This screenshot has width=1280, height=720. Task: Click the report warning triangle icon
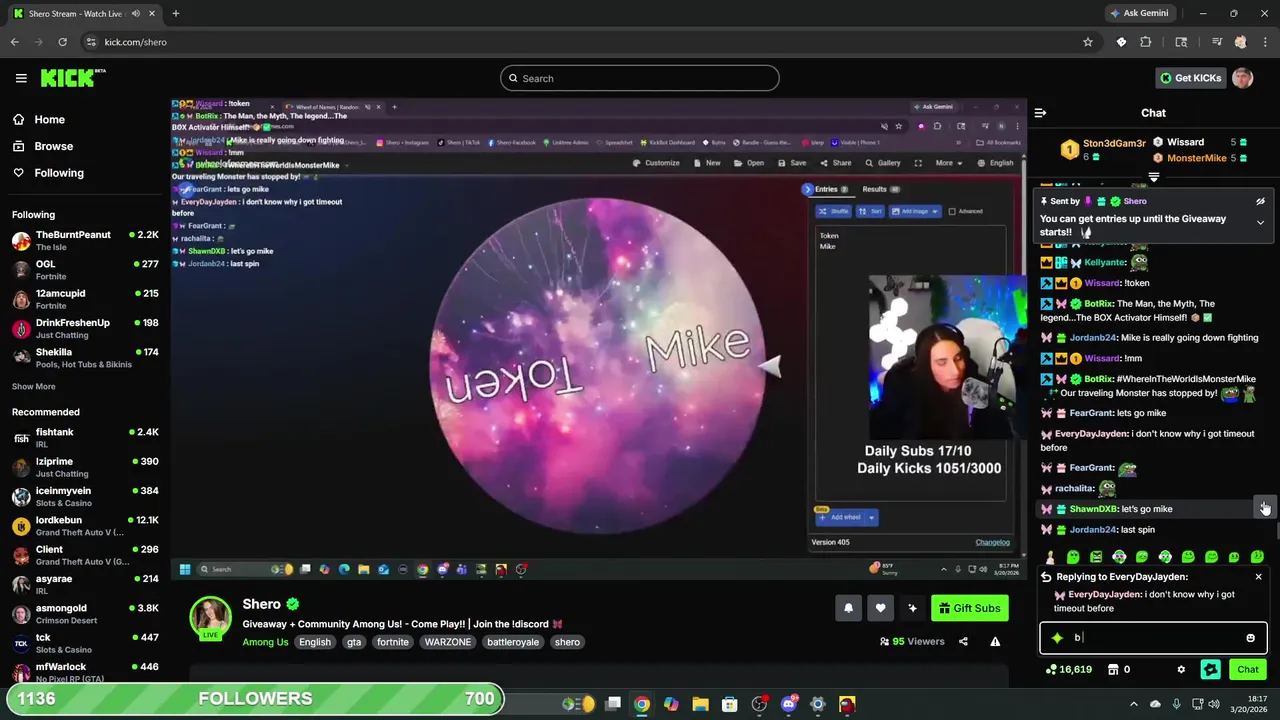pos(995,642)
